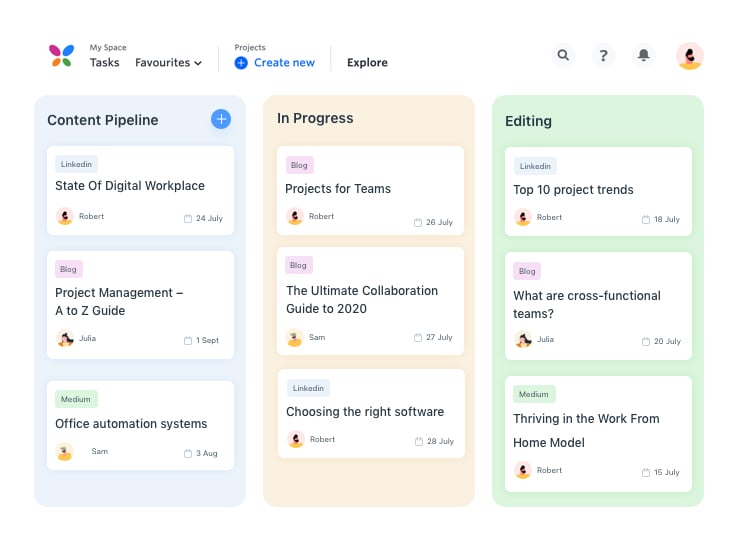This screenshot has width=743, height=547.
Task: Open Top 10 project trends card
Action: [598, 191]
